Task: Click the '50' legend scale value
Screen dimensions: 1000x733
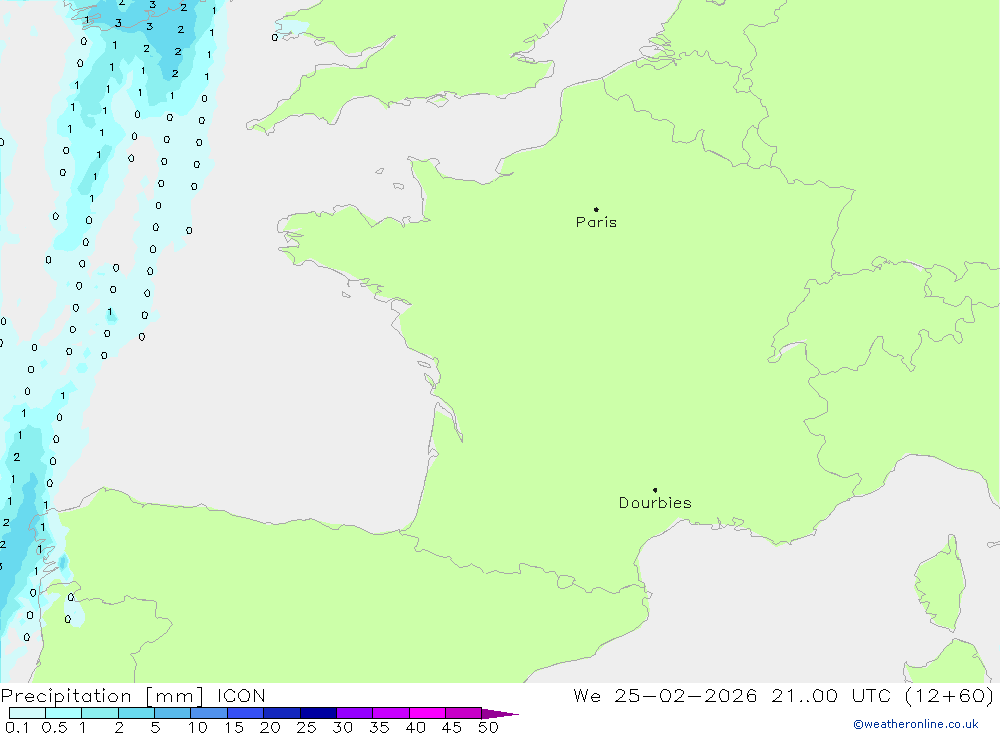Action: coord(488,727)
